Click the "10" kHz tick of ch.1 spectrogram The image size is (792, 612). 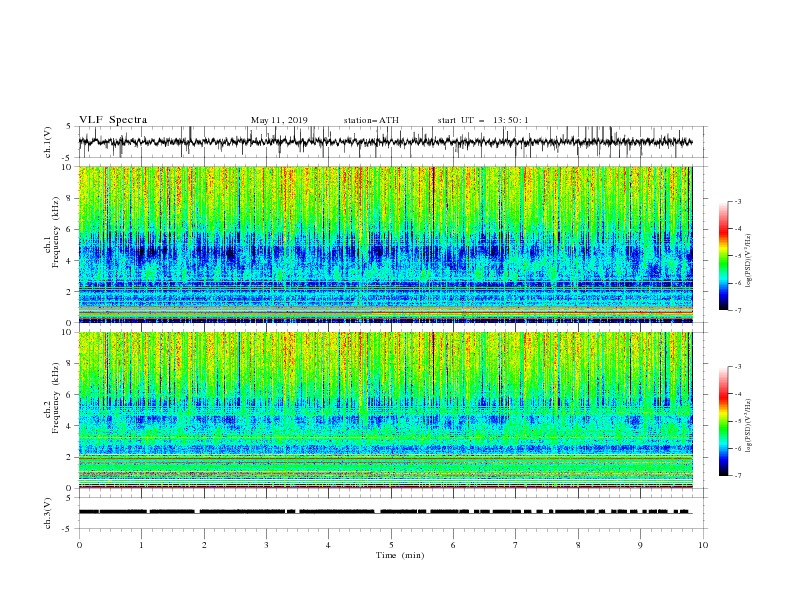tap(69, 167)
